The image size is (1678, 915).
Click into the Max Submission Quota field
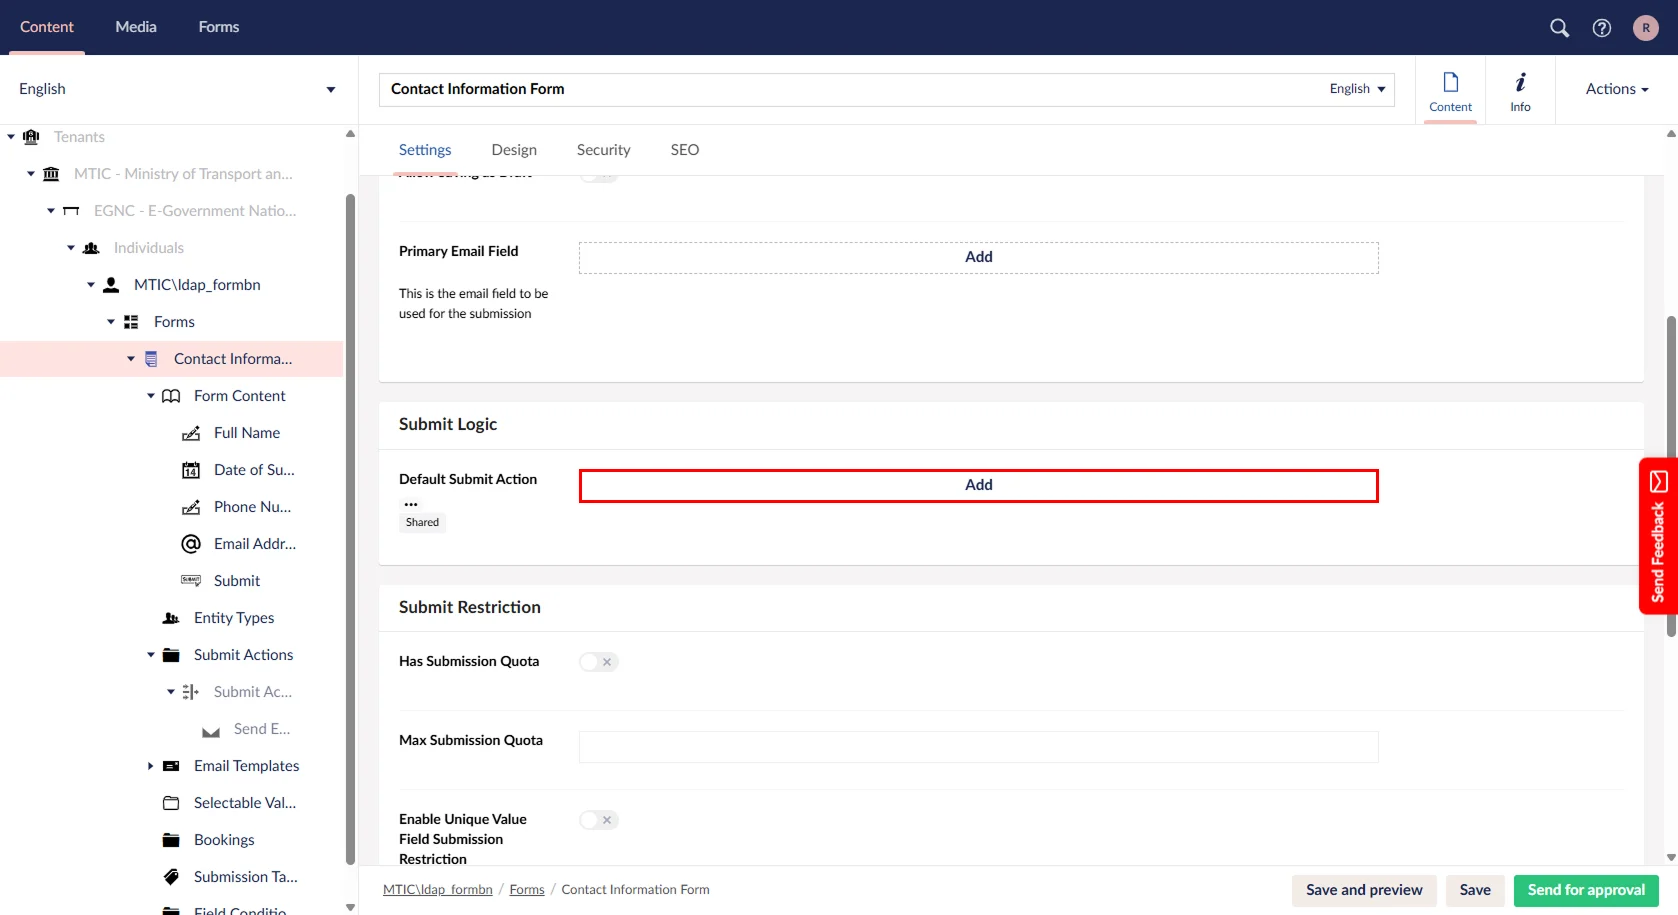click(978, 747)
